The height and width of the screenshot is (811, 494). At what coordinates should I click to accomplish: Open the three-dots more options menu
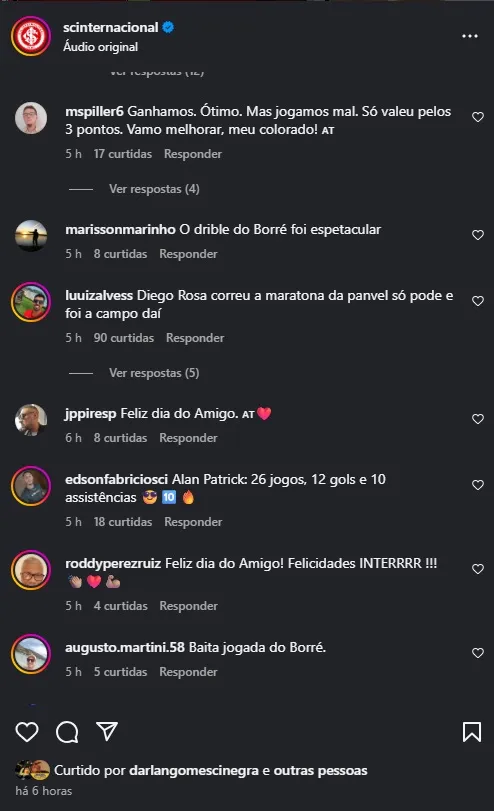(x=470, y=36)
